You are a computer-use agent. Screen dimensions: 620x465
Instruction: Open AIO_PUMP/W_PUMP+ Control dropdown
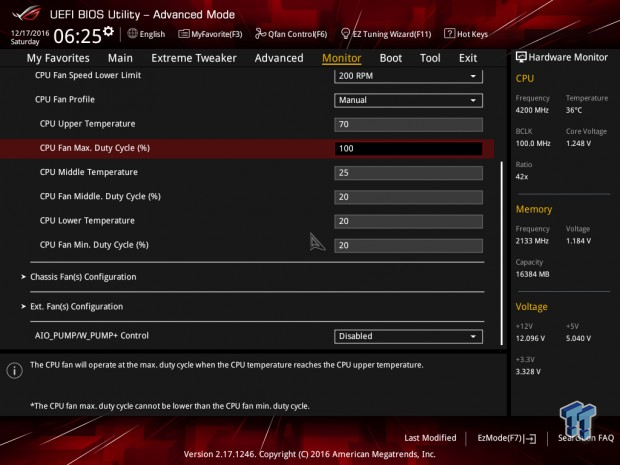[408, 336]
